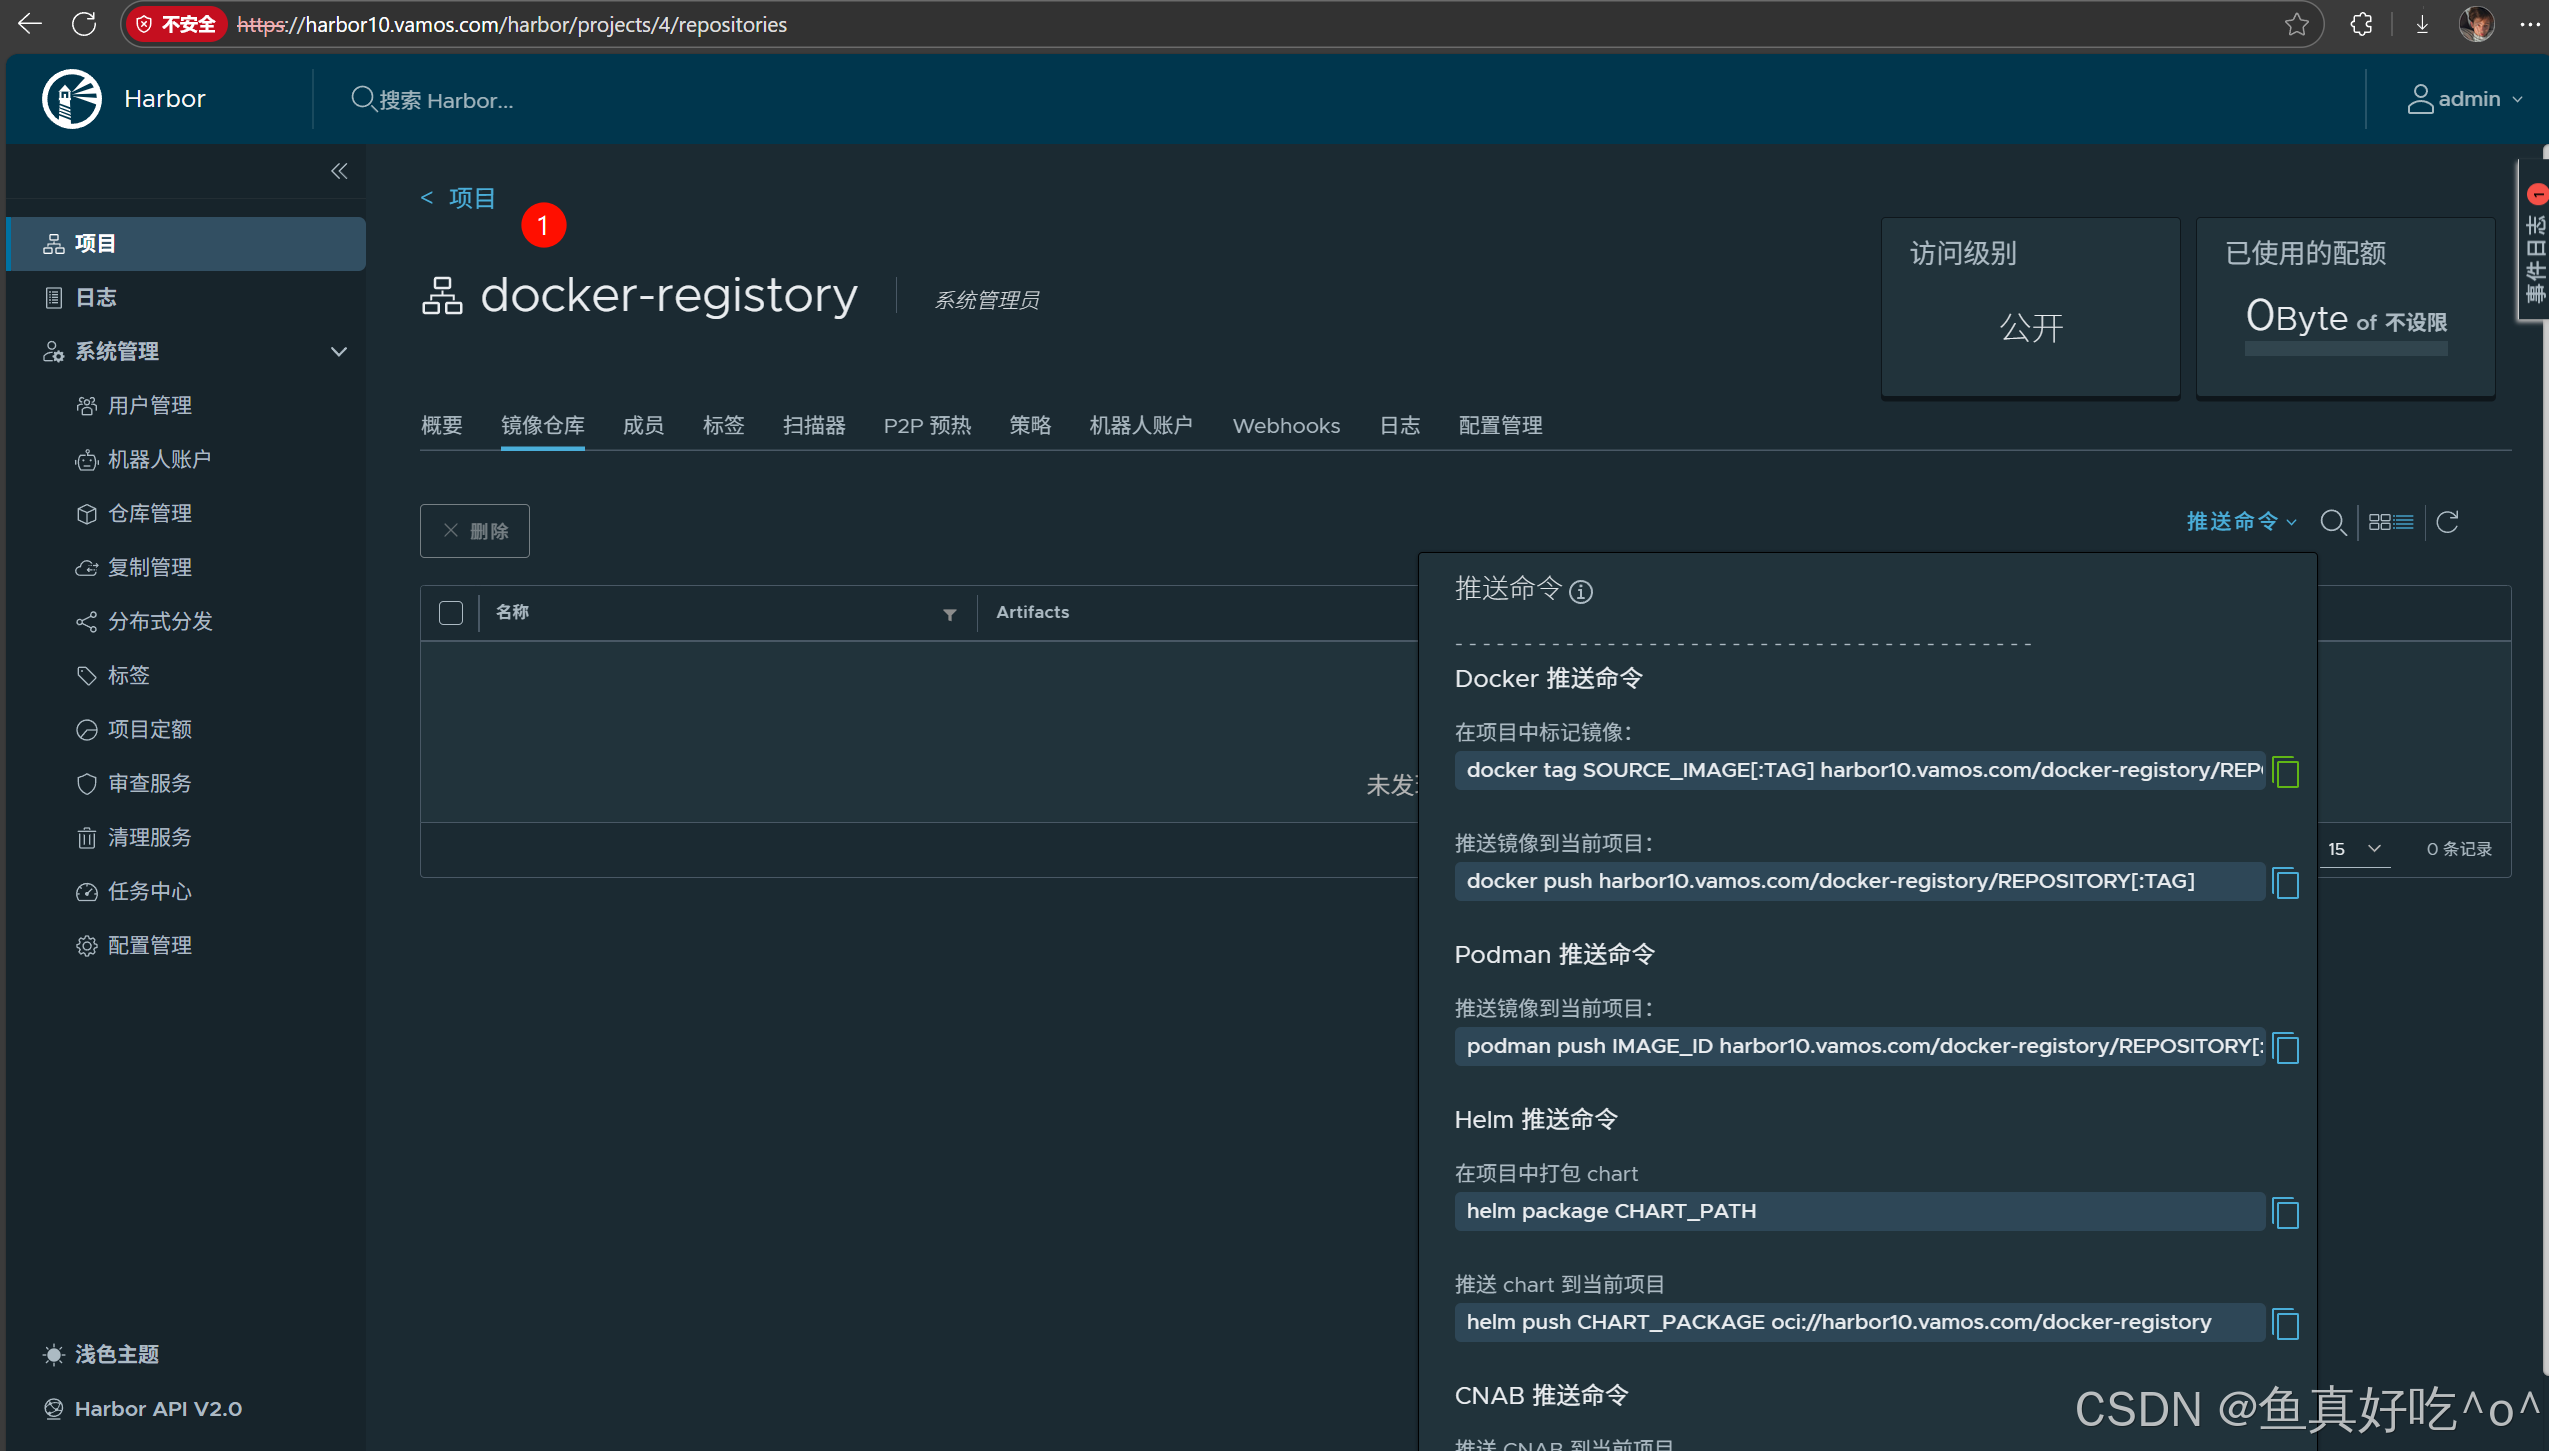Image resolution: width=2549 pixels, height=1451 pixels.
Task: Open browser downloads icon
Action: 2422,24
